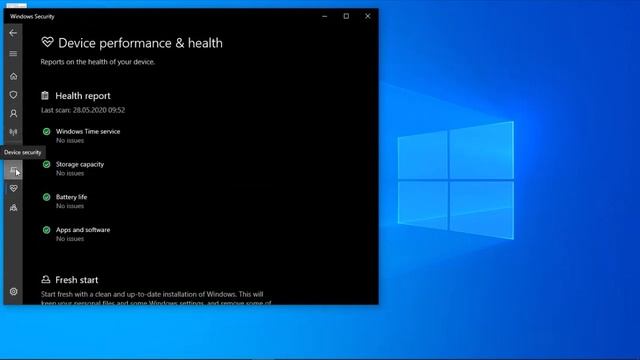Select the Fresh start heading
Screen dimensions: 640x360
click(77, 280)
